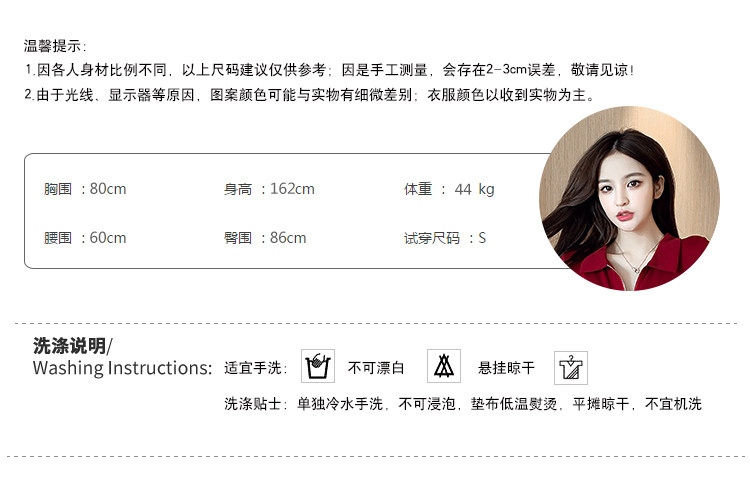The image size is (750, 479).
Task: Click the first tip about size 误差
Action: click(x=330, y=70)
